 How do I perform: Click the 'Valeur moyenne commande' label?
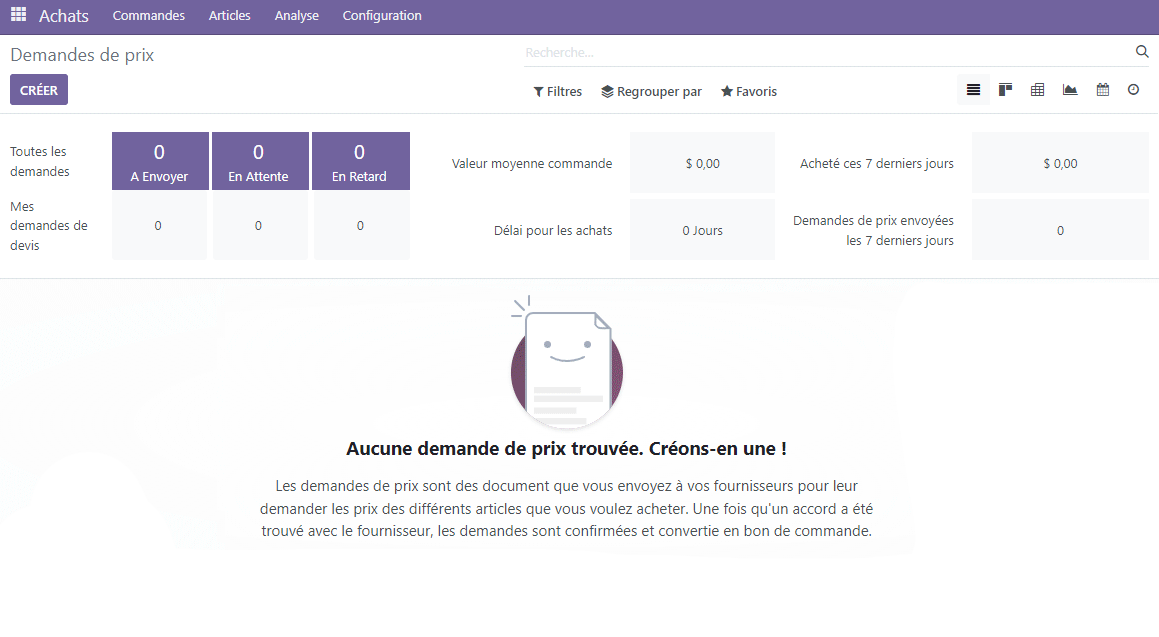(531, 163)
